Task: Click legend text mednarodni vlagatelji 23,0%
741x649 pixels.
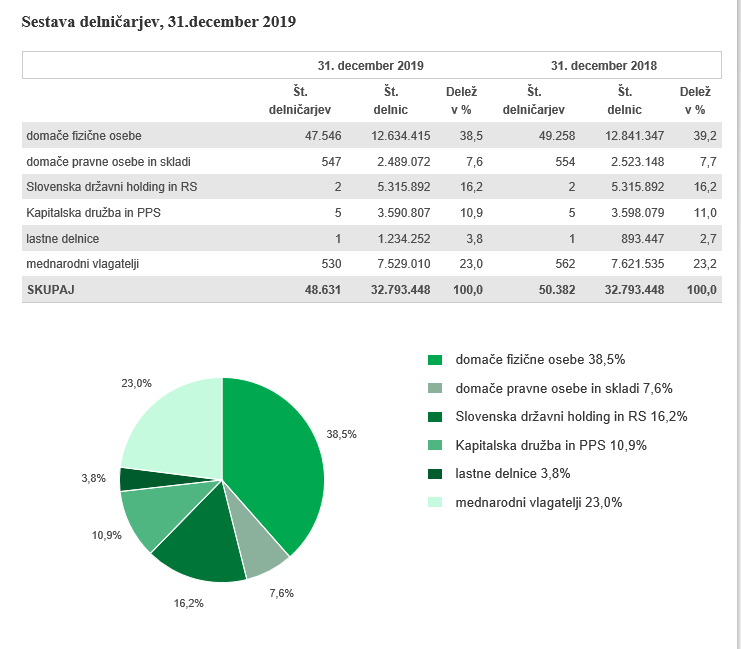Action: tap(539, 502)
